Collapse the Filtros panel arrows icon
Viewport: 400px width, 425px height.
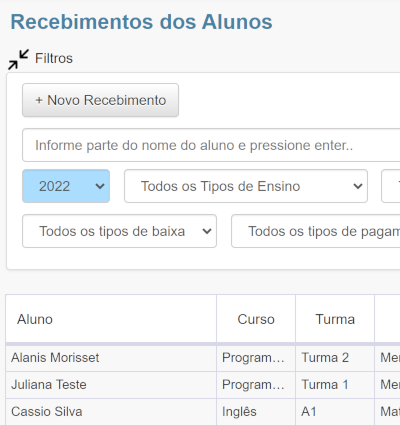click(18, 59)
